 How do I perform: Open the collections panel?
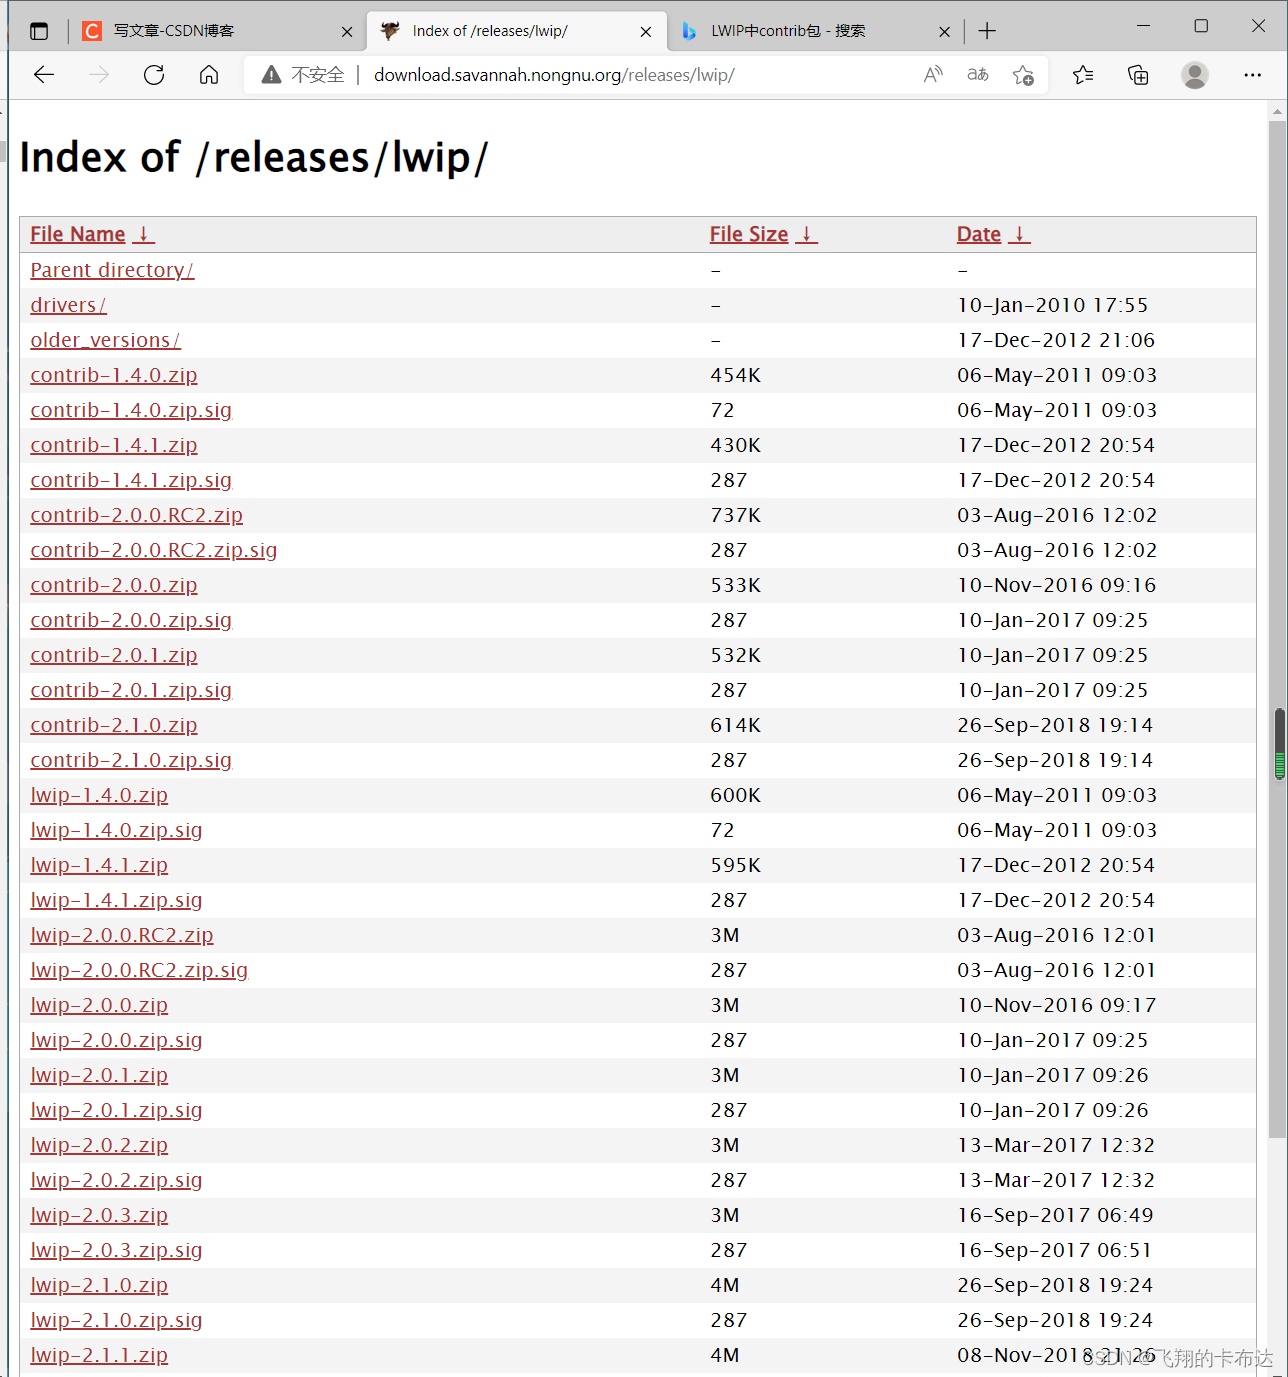(x=1138, y=75)
